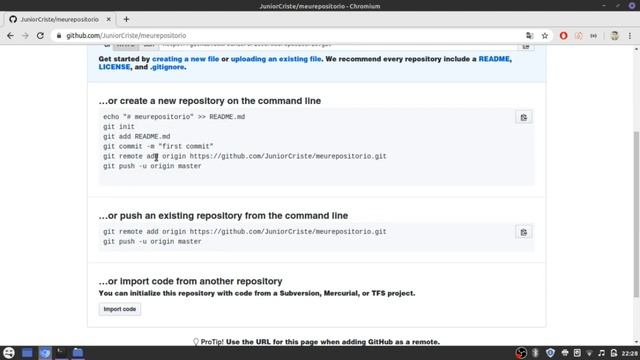Open the red circular extension icon
Image resolution: width=640 pixels, height=360 pixels.
click(x=563, y=36)
